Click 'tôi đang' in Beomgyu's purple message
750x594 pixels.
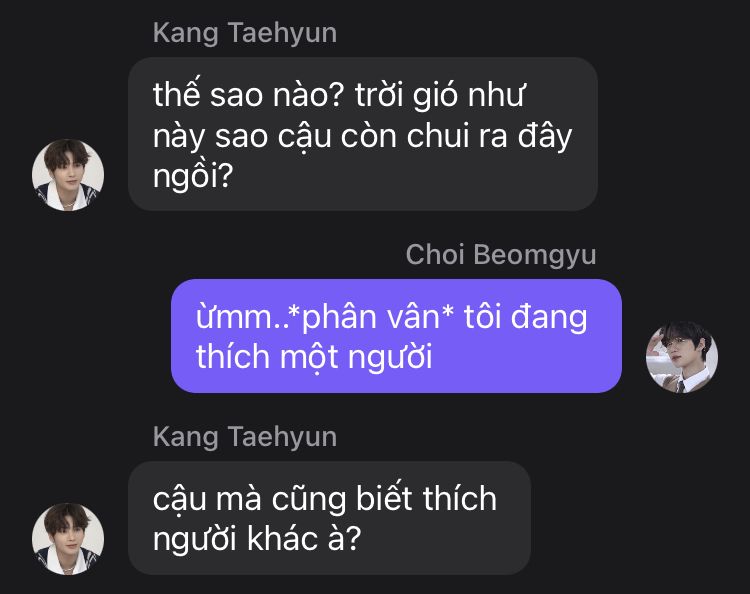coord(525,318)
